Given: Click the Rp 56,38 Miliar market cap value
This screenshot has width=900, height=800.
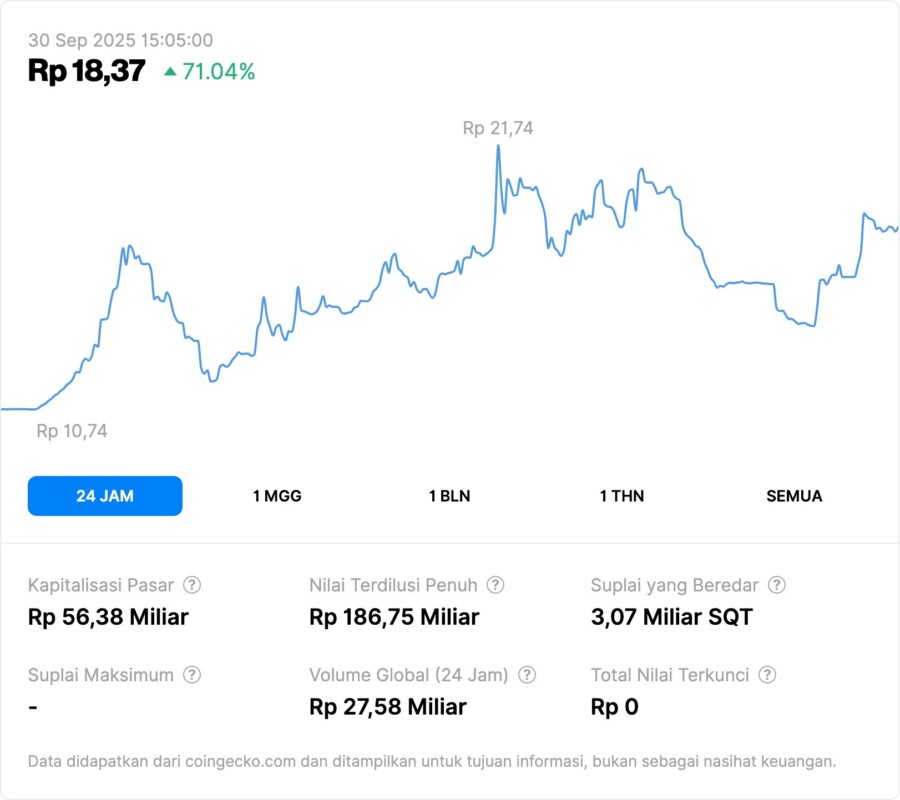Looking at the screenshot, I should click(108, 617).
